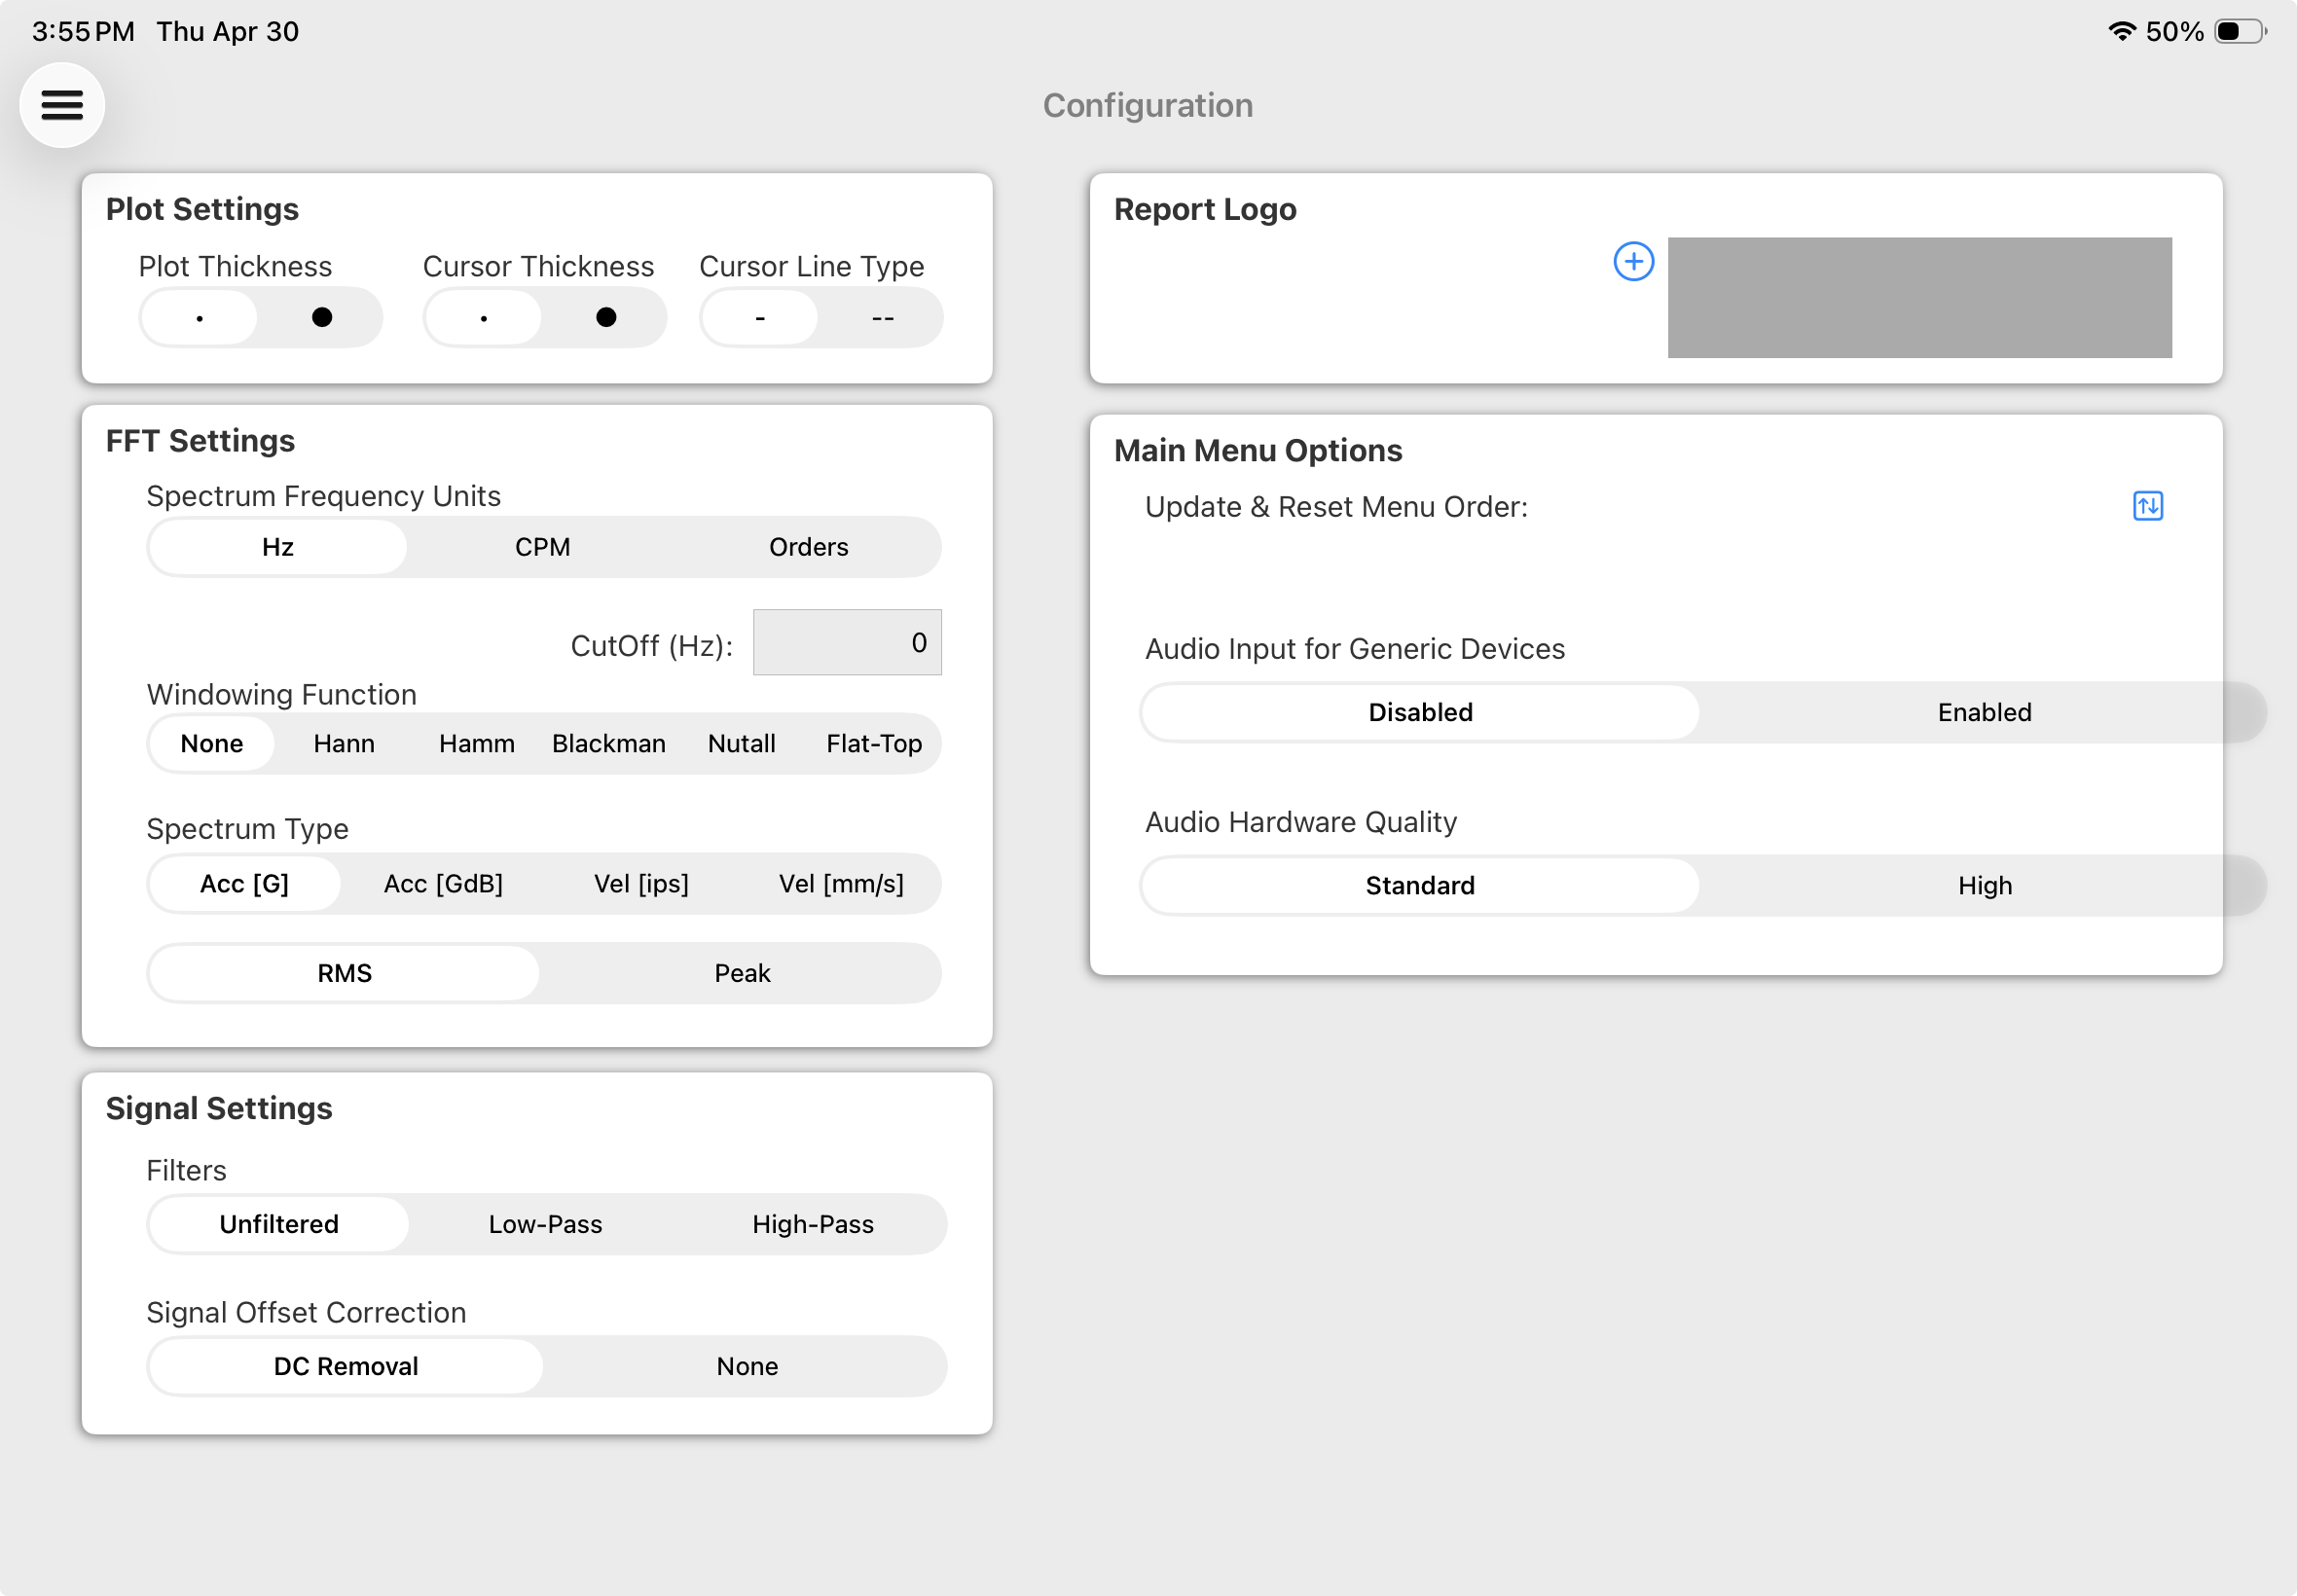Select Hamm windowing function
This screenshot has width=2297, height=1596.
coord(477,744)
